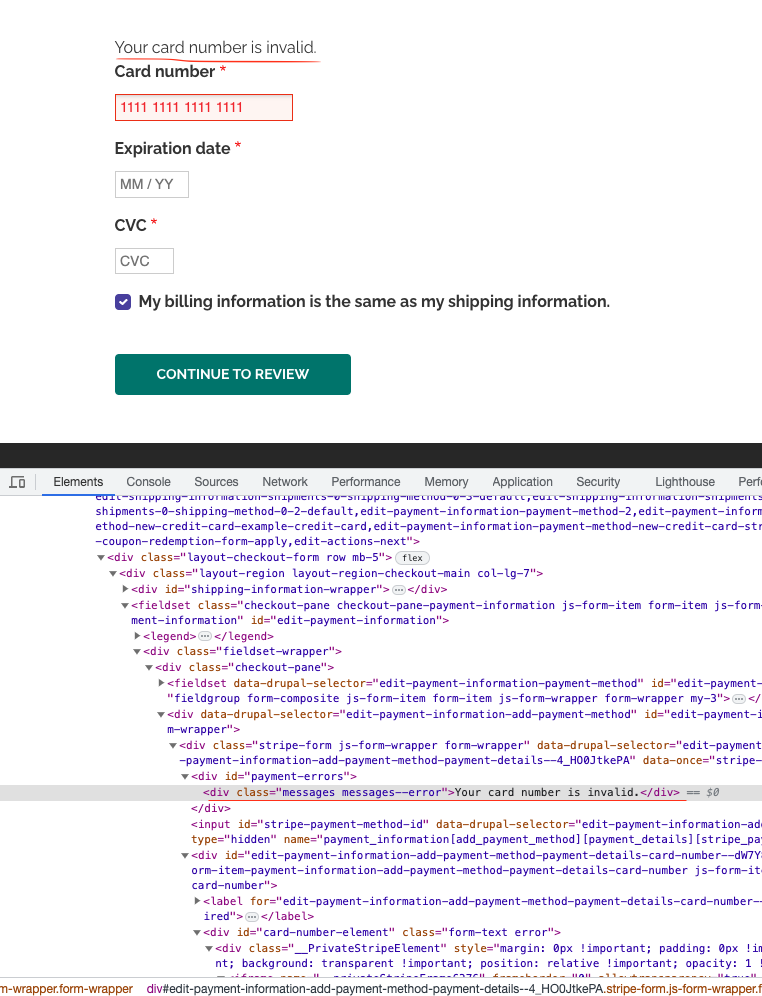Click the Card number input field

click(x=204, y=107)
